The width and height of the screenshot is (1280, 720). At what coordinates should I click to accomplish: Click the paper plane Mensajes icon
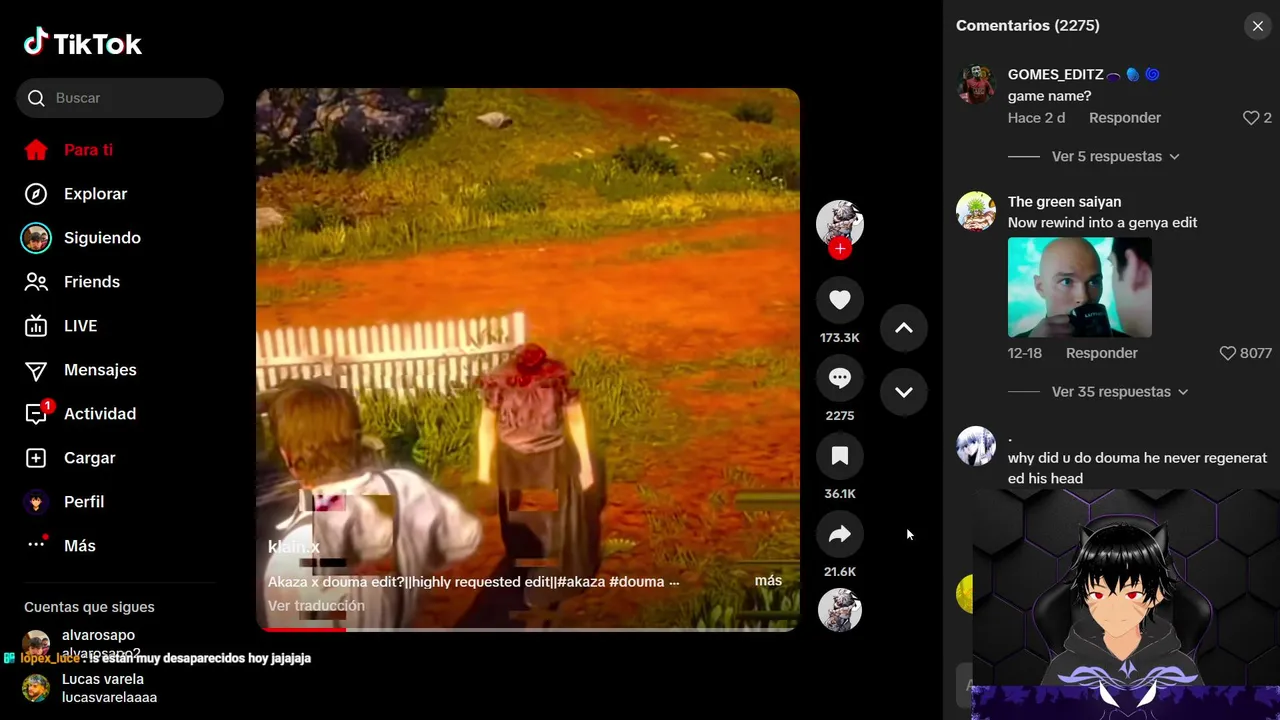(36, 370)
